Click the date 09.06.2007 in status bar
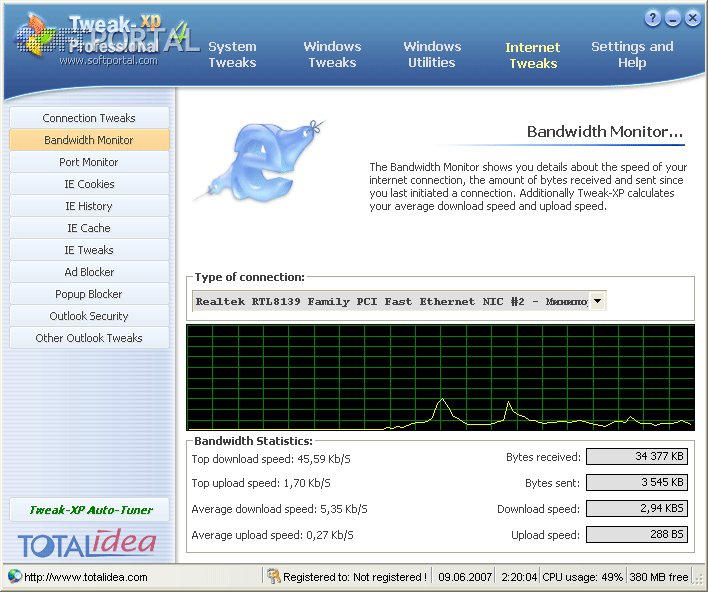708x592 pixels. (465, 577)
